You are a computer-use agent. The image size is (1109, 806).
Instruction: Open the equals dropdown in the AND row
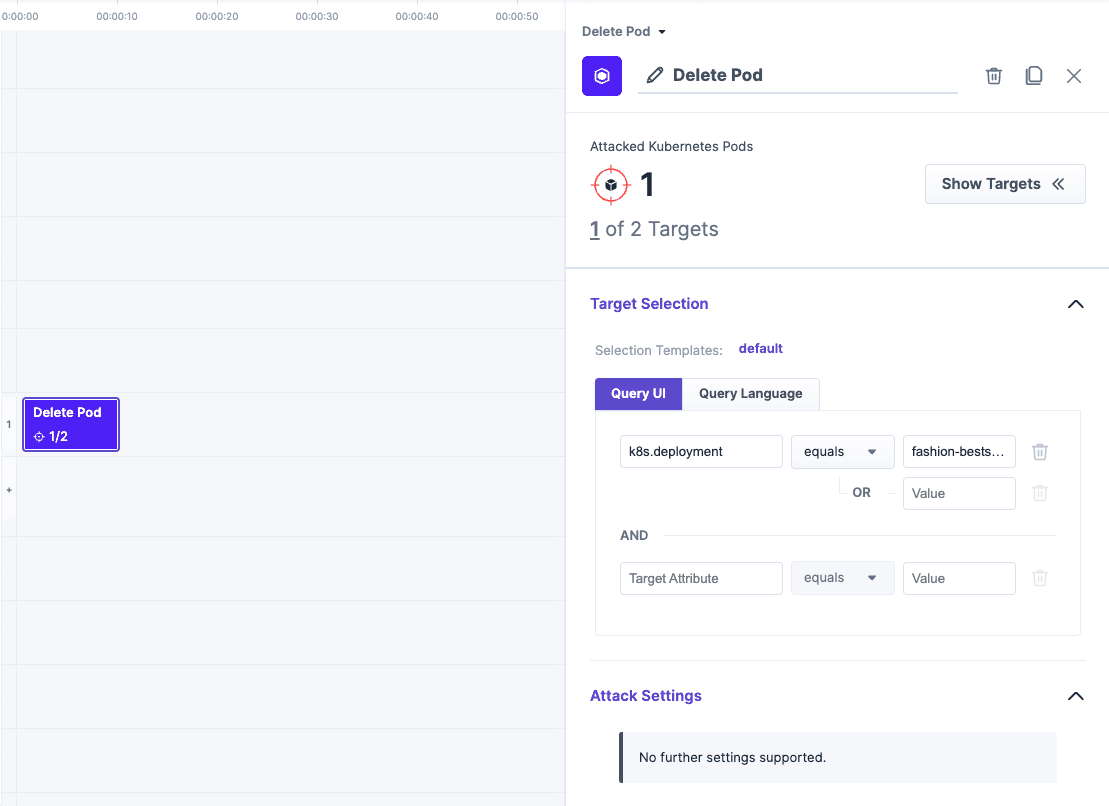pos(842,578)
